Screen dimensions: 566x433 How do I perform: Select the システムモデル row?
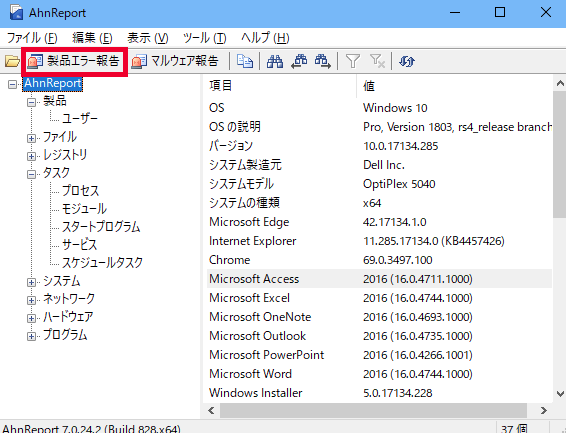(379, 184)
